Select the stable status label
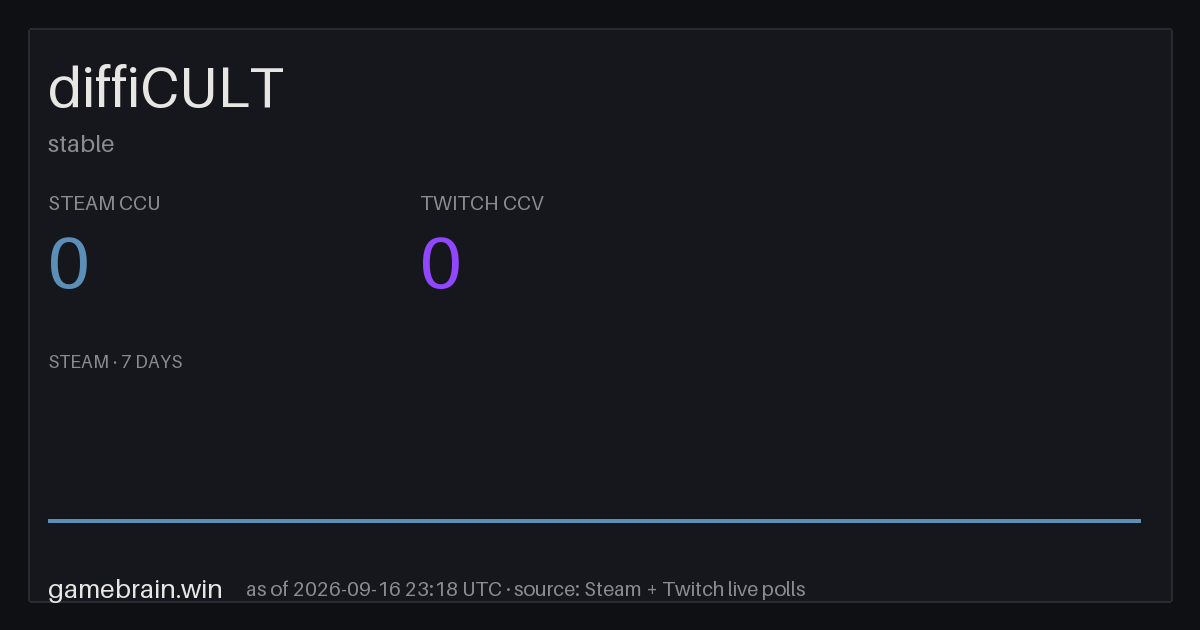This screenshot has height=630, width=1200. [81, 144]
